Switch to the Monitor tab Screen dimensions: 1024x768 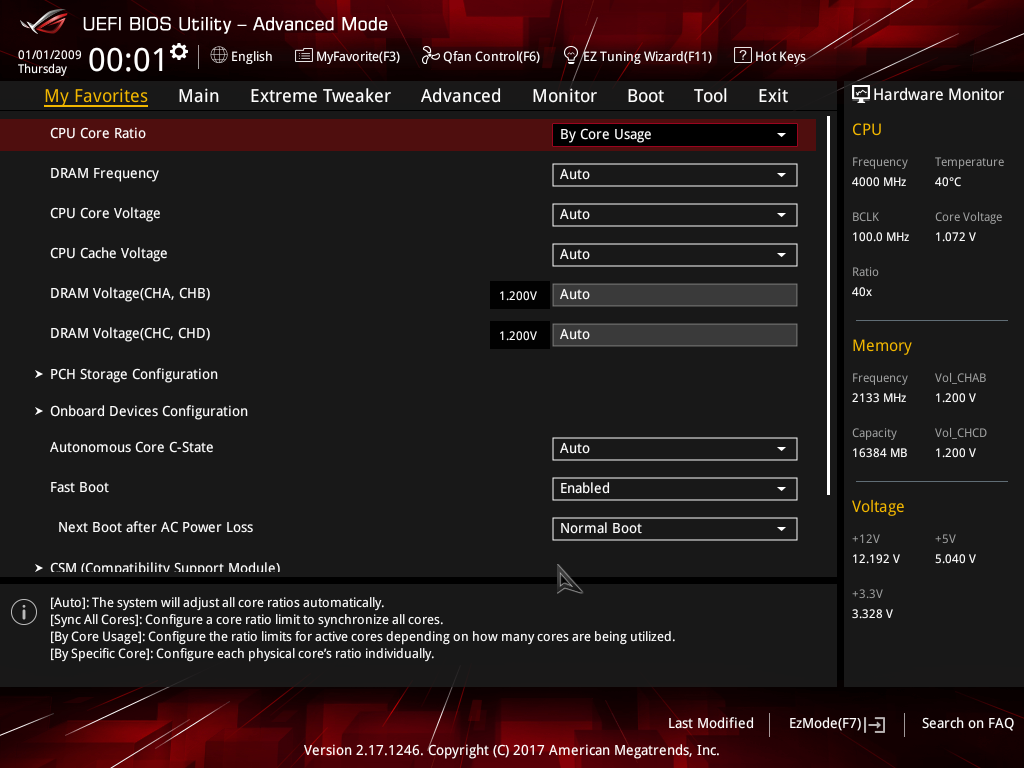coord(564,96)
